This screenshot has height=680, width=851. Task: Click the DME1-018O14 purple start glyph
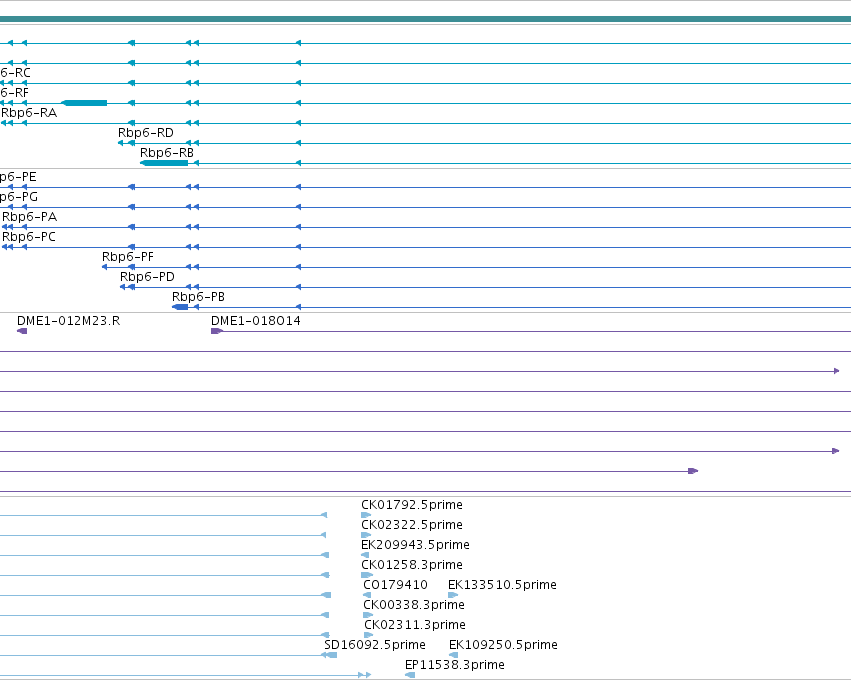point(217,331)
